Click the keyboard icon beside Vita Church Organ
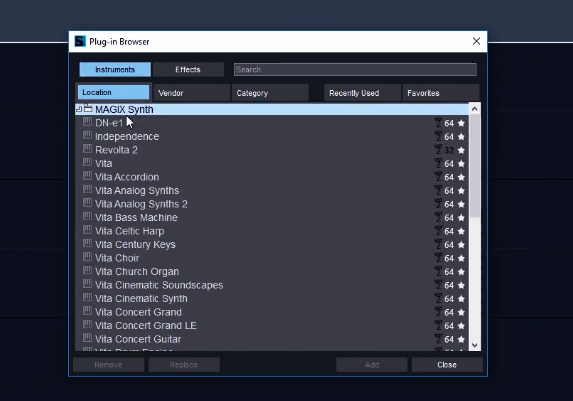Screen dimensions: 573x401 click(x=87, y=271)
